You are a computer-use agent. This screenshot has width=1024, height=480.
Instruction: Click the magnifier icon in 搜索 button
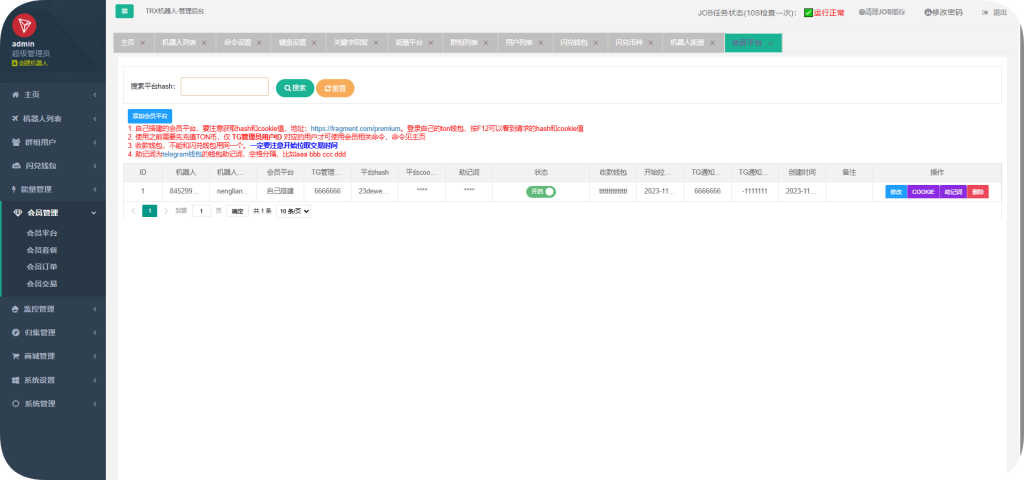tap(287, 88)
